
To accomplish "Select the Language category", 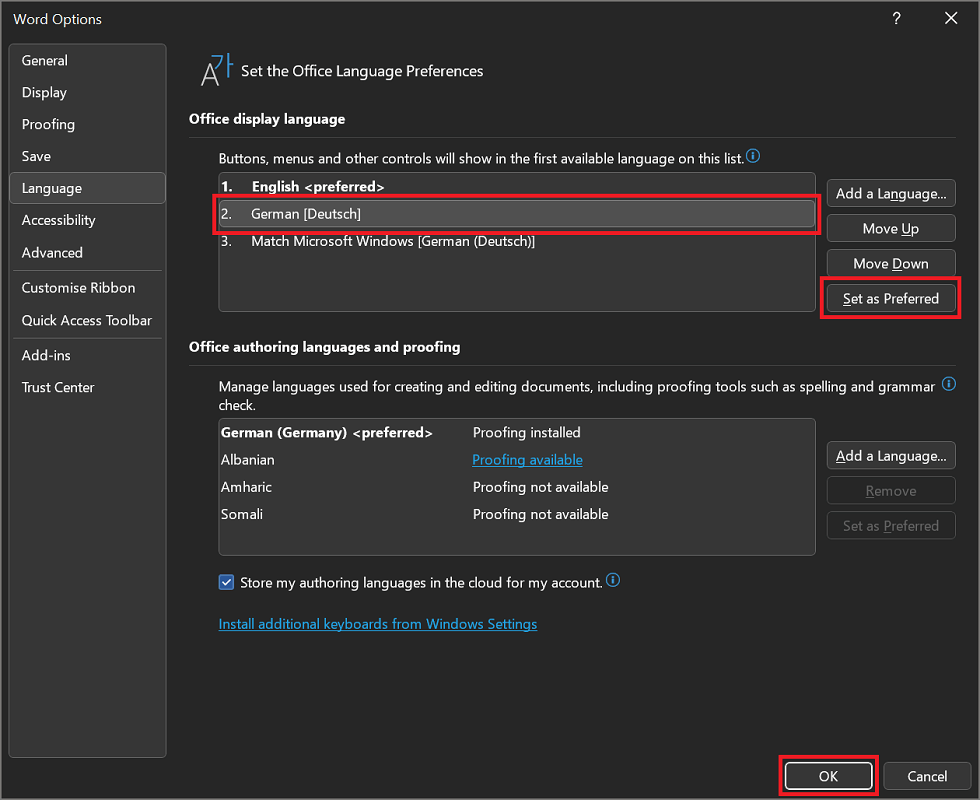I will [88, 188].
